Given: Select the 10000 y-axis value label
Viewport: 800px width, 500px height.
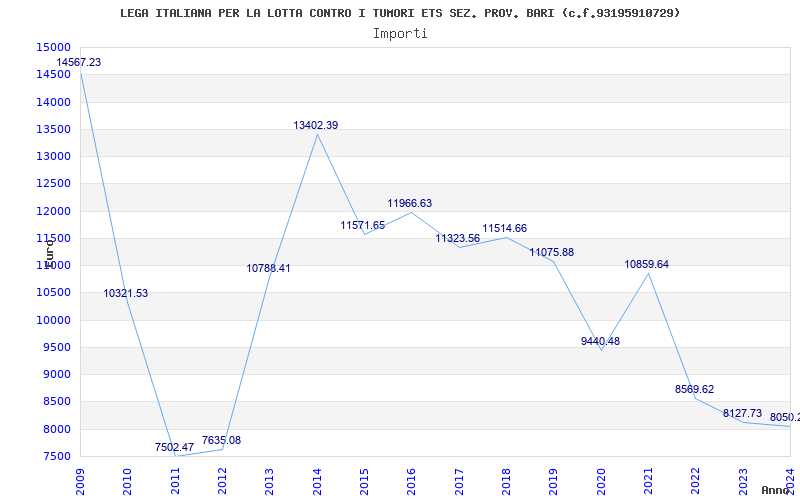Looking at the screenshot, I should pos(53,320).
